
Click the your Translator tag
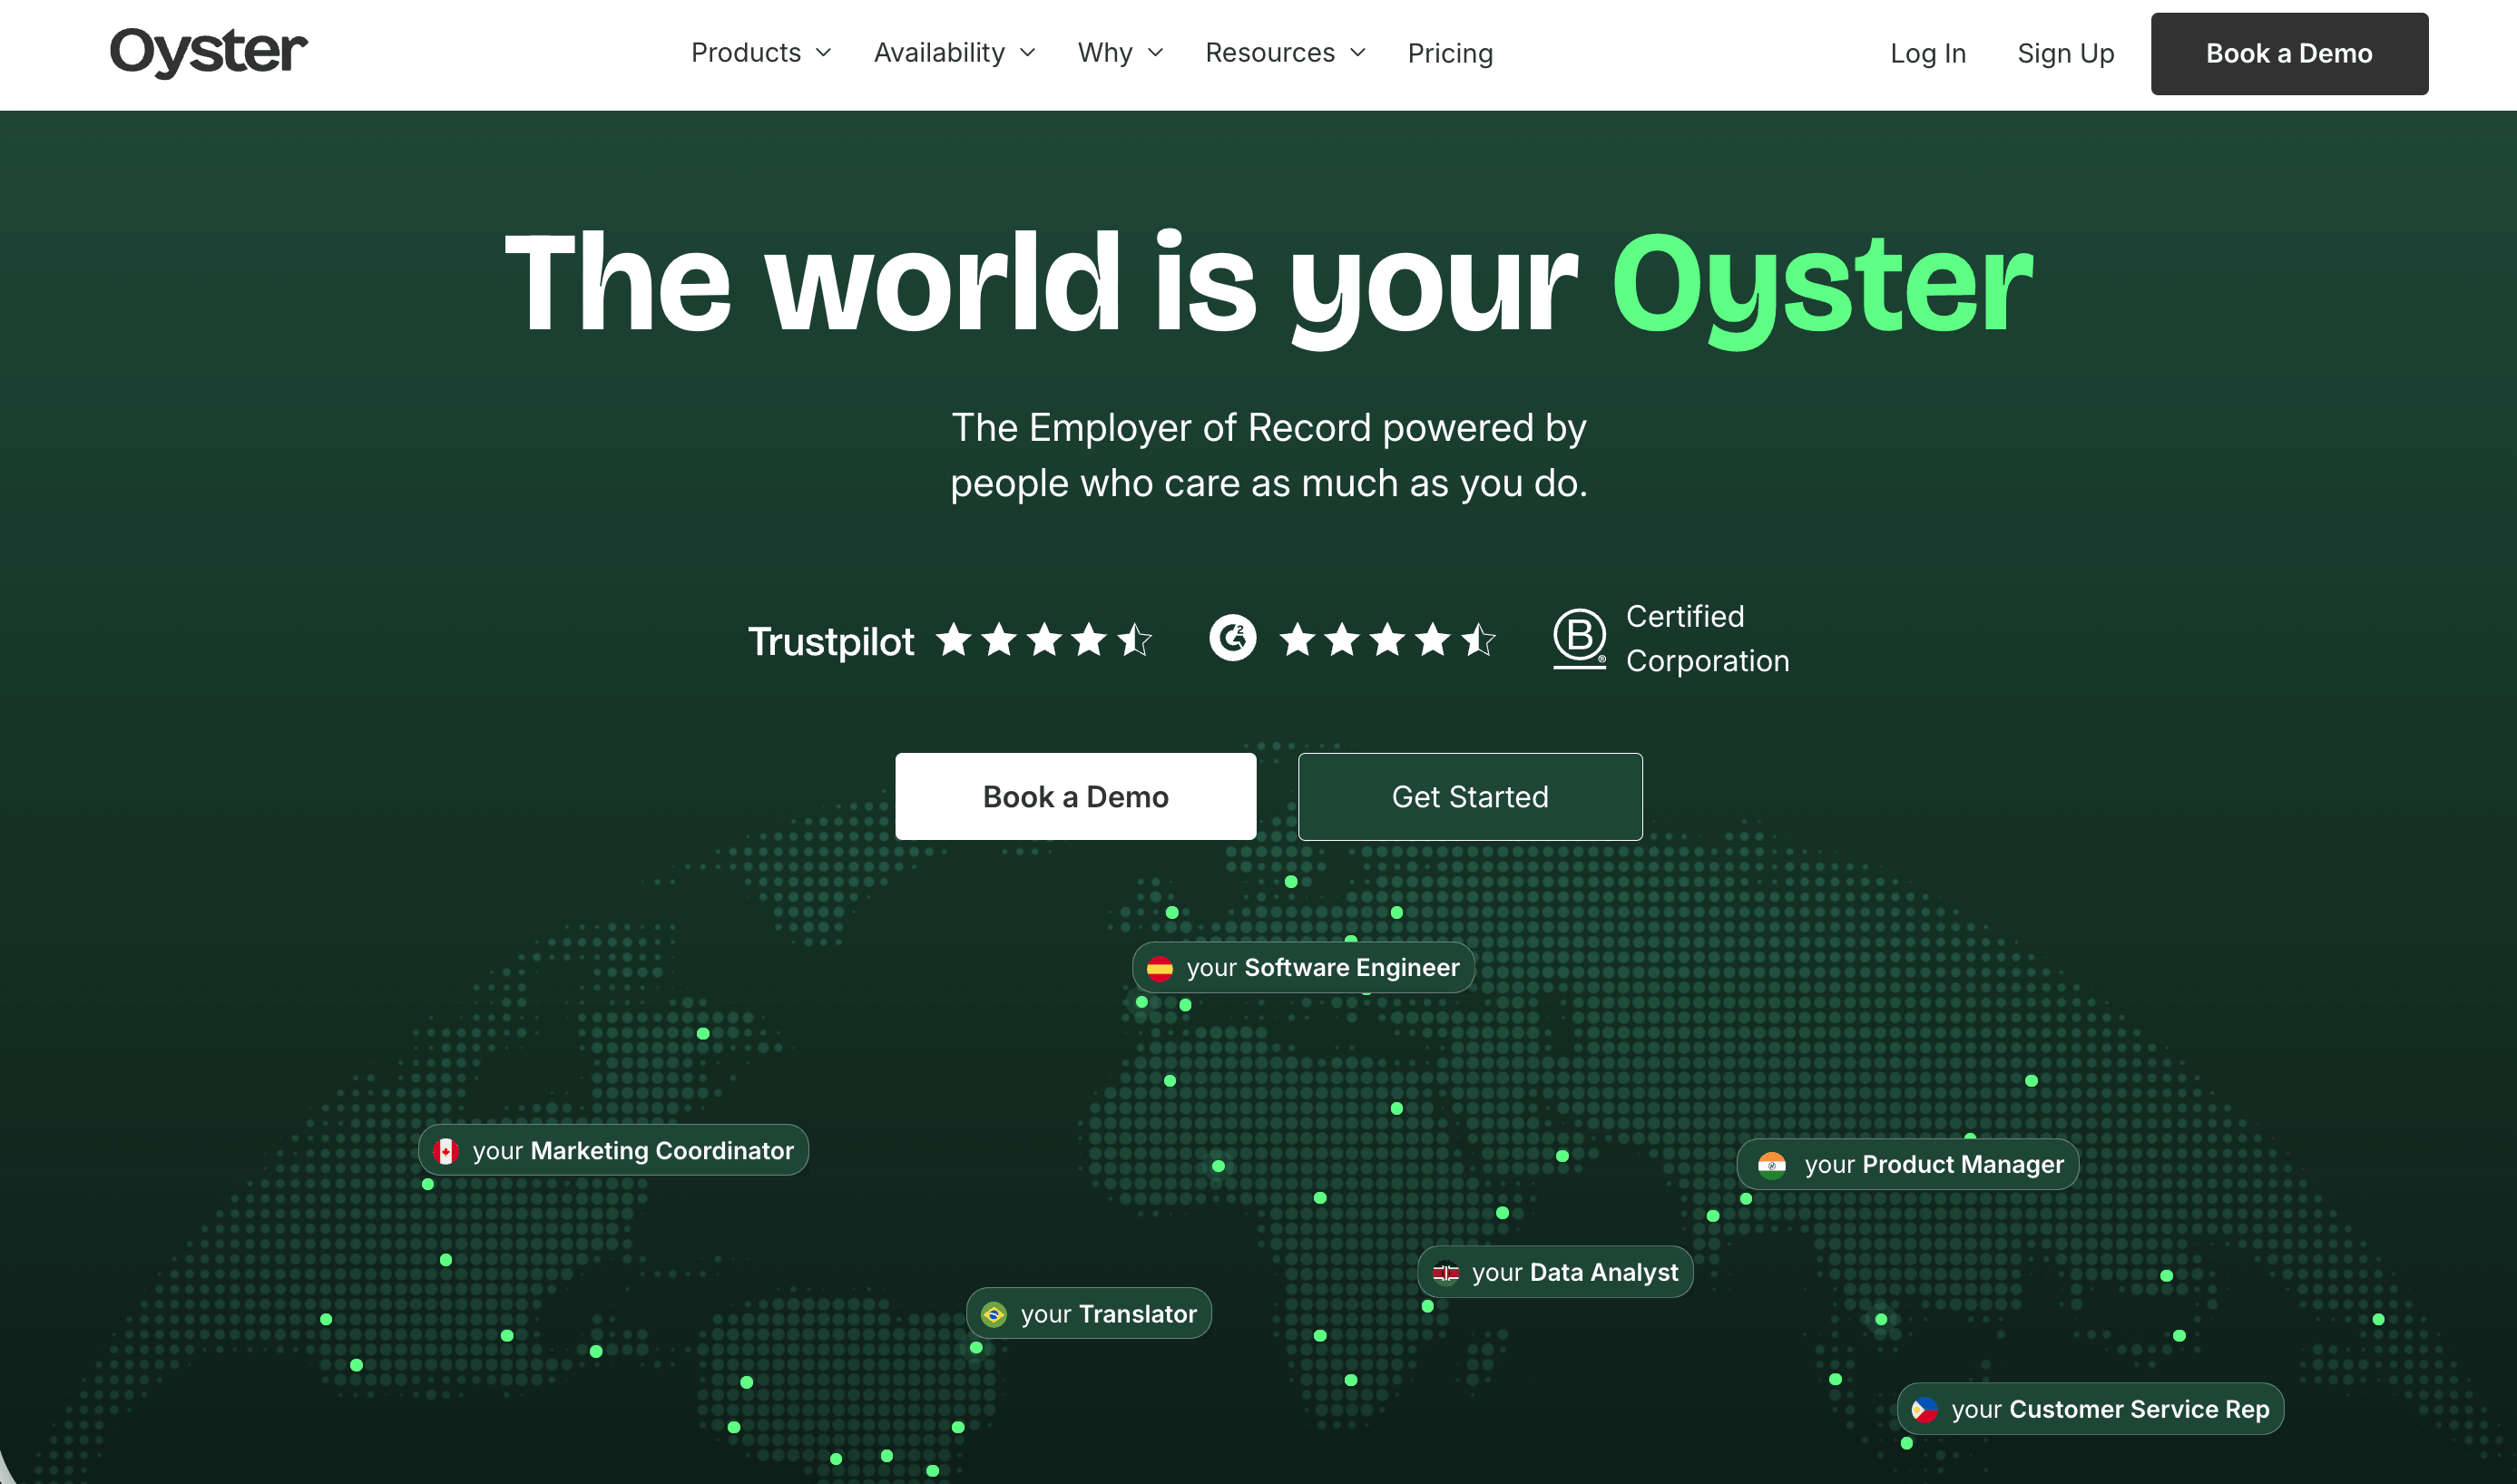[1089, 1313]
